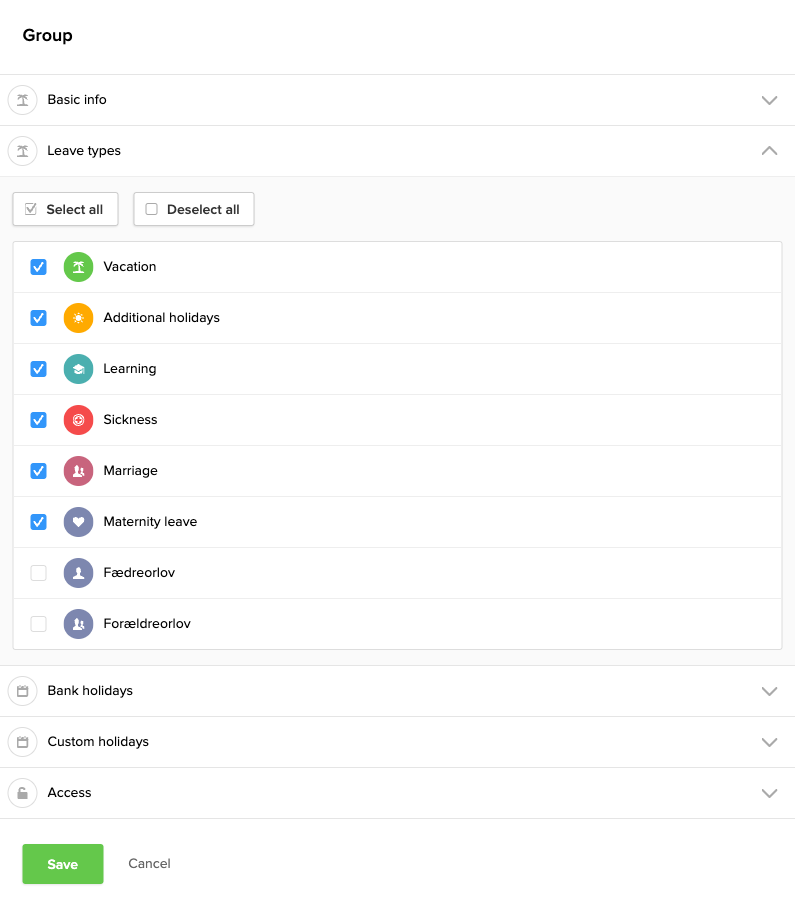Screen dimensions: 795x898
Task: Open the Custom holidays section header
Action: [98, 742]
